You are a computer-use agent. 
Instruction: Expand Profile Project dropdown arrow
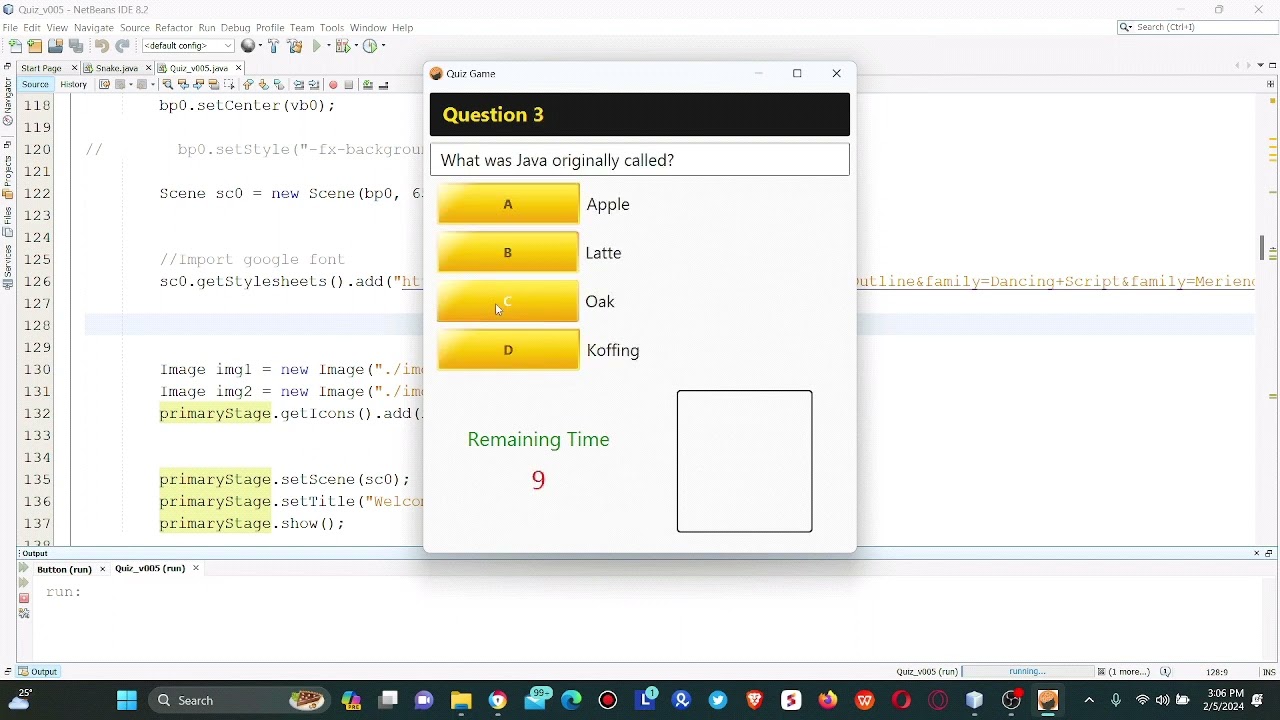(383, 46)
